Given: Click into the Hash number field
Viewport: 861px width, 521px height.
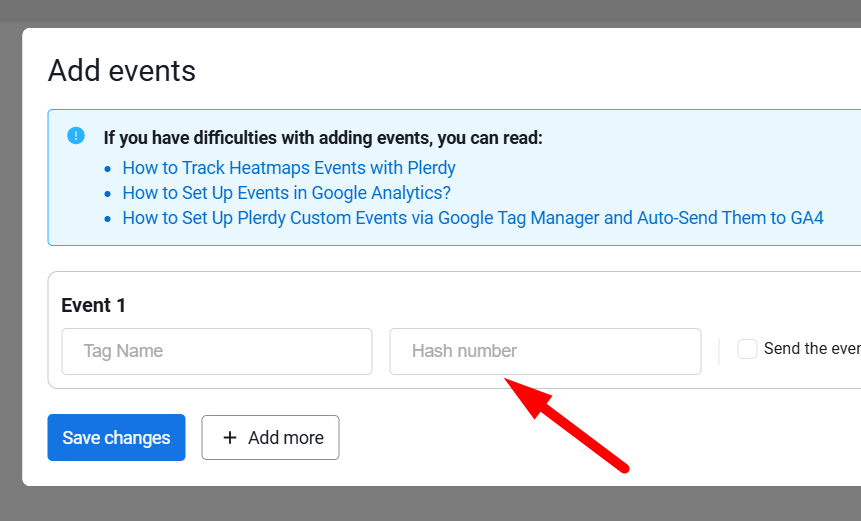Looking at the screenshot, I should [545, 351].
